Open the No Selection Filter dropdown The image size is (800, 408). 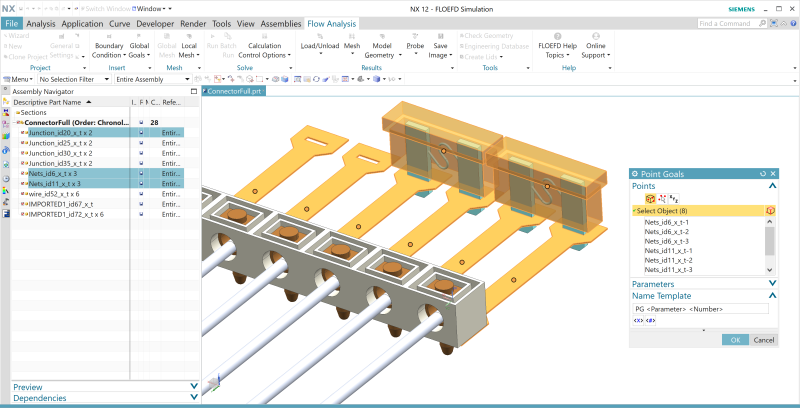click(x=74, y=79)
